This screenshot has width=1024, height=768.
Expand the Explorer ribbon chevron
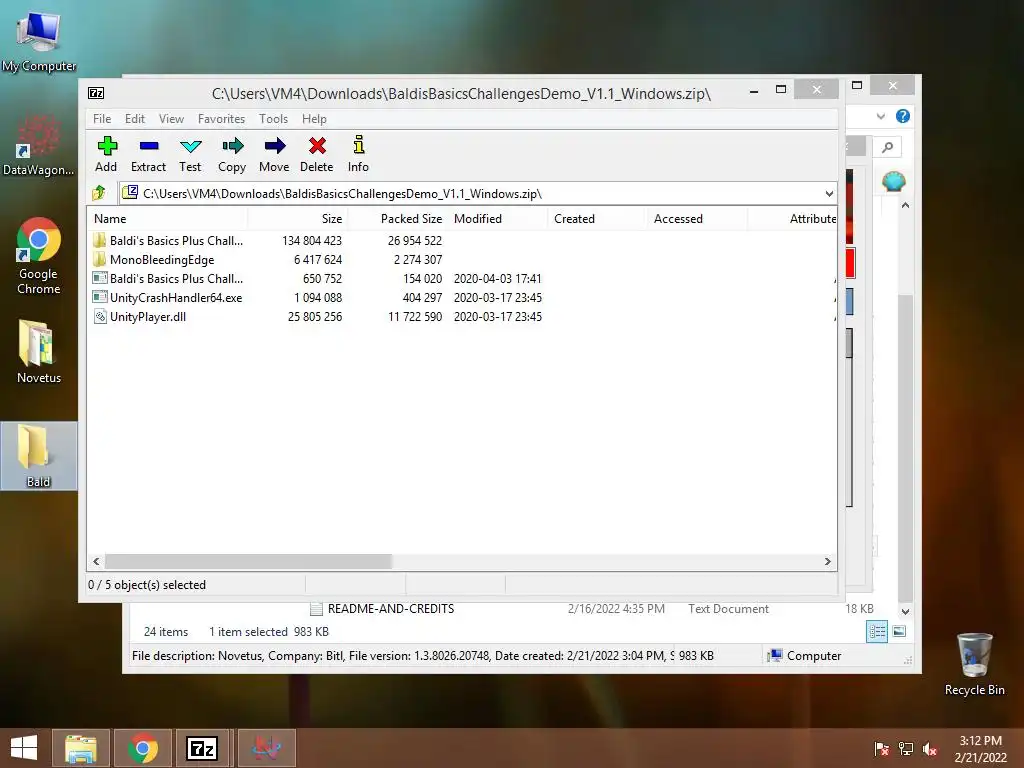coord(880,116)
